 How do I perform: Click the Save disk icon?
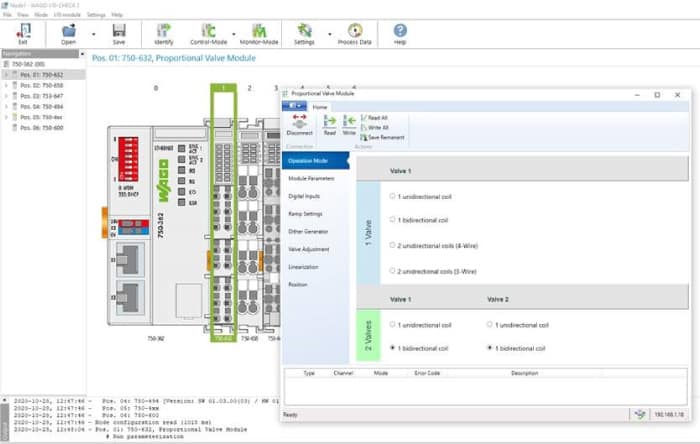coord(119,33)
